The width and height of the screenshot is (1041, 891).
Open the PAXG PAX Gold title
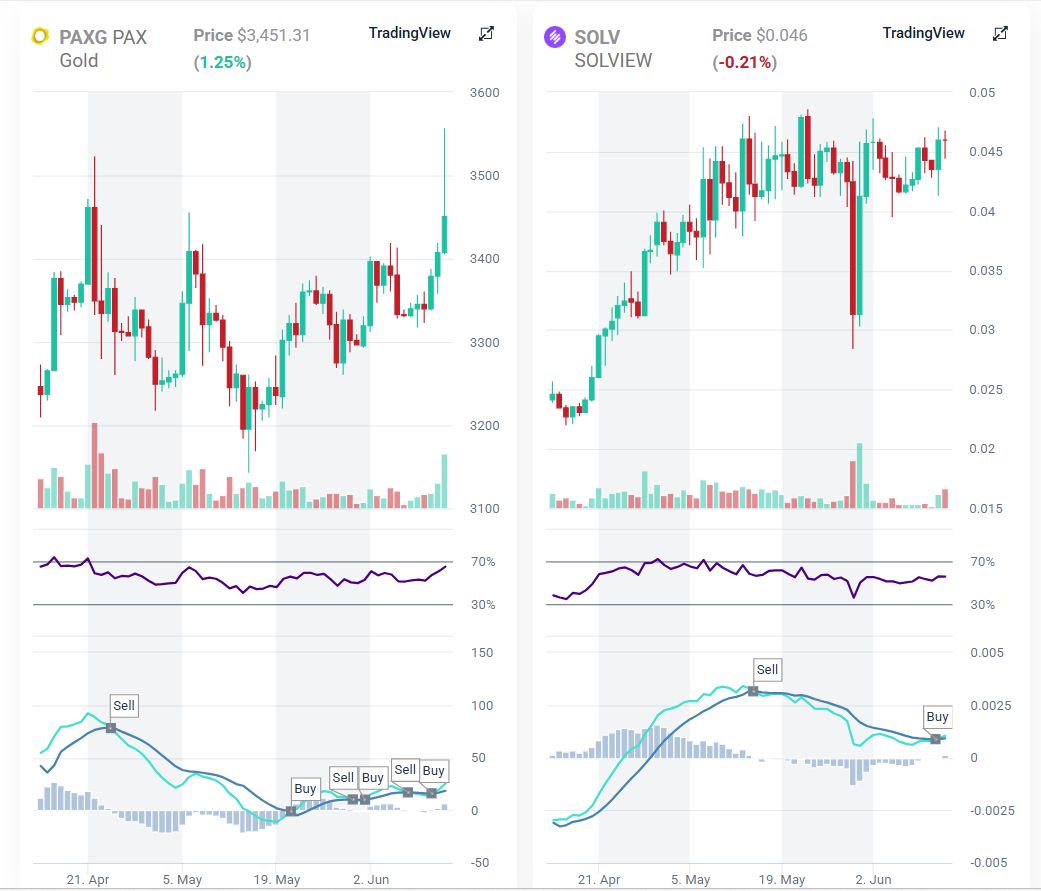[103, 48]
